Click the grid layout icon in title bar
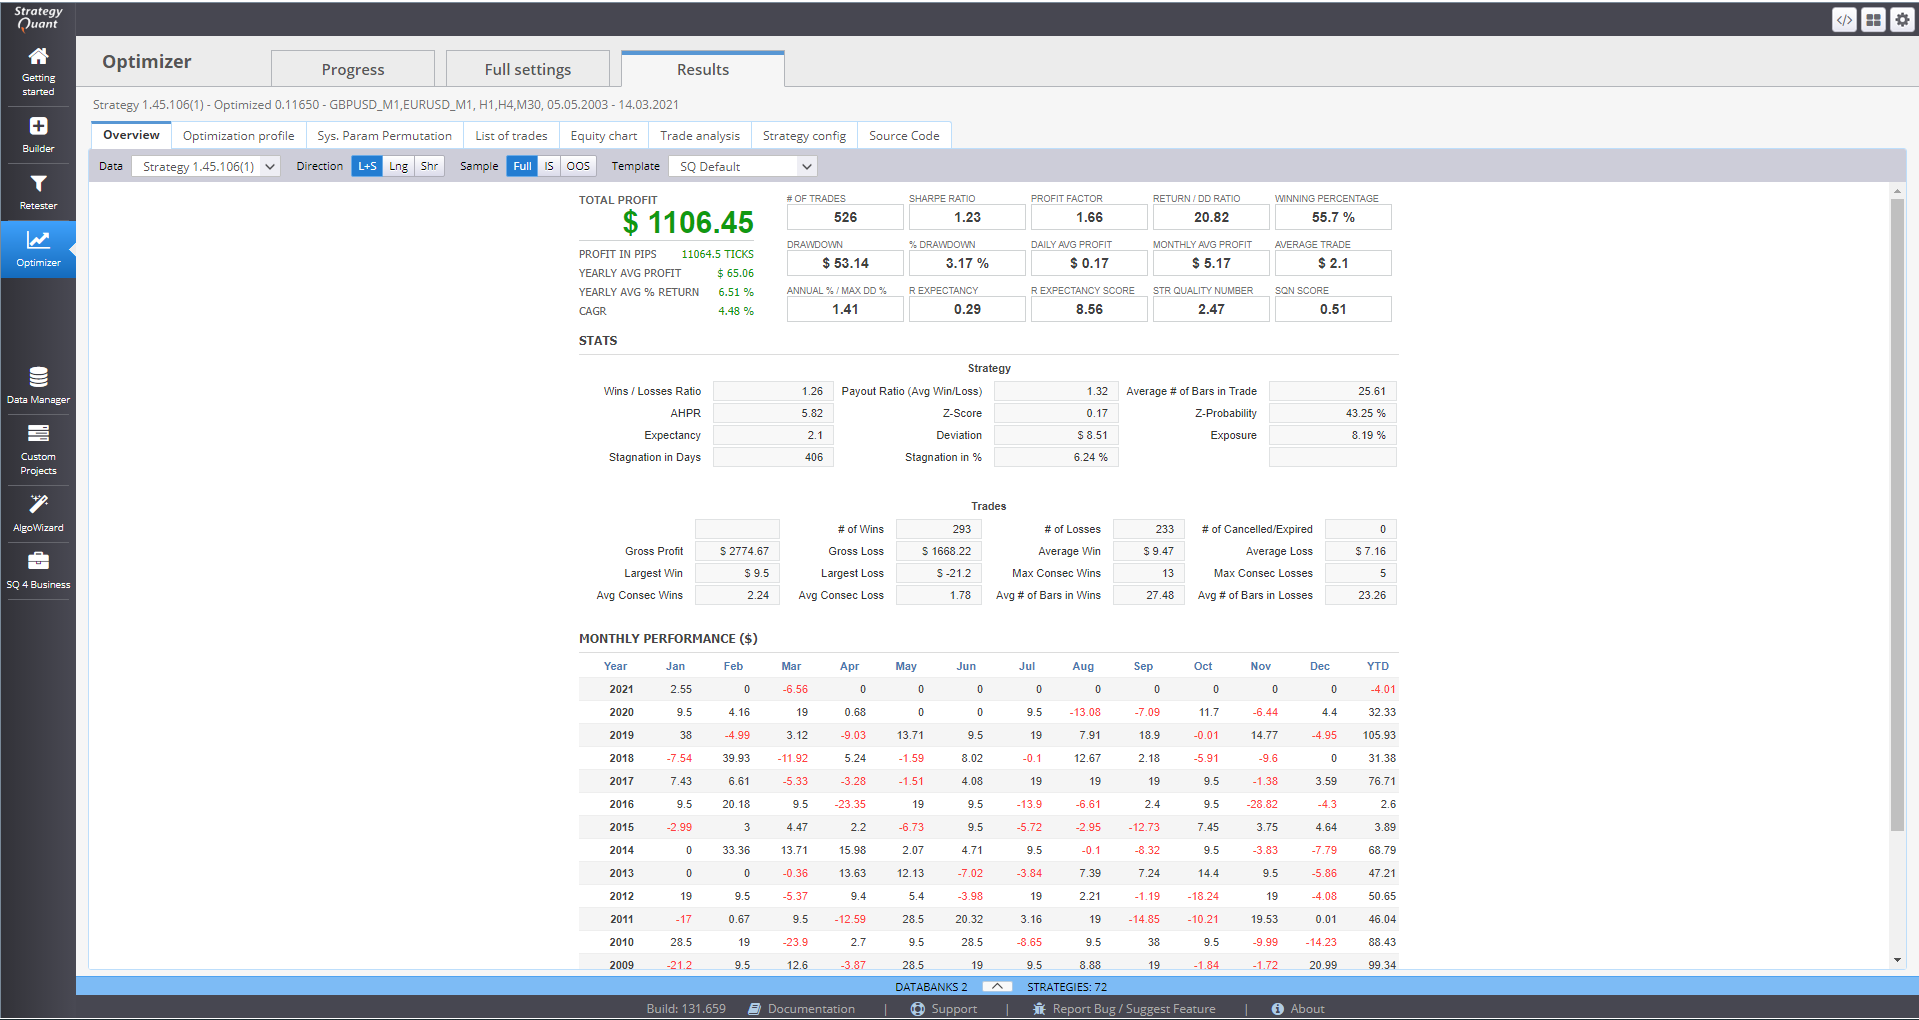This screenshot has height=1020, width=1919. (x=1873, y=19)
